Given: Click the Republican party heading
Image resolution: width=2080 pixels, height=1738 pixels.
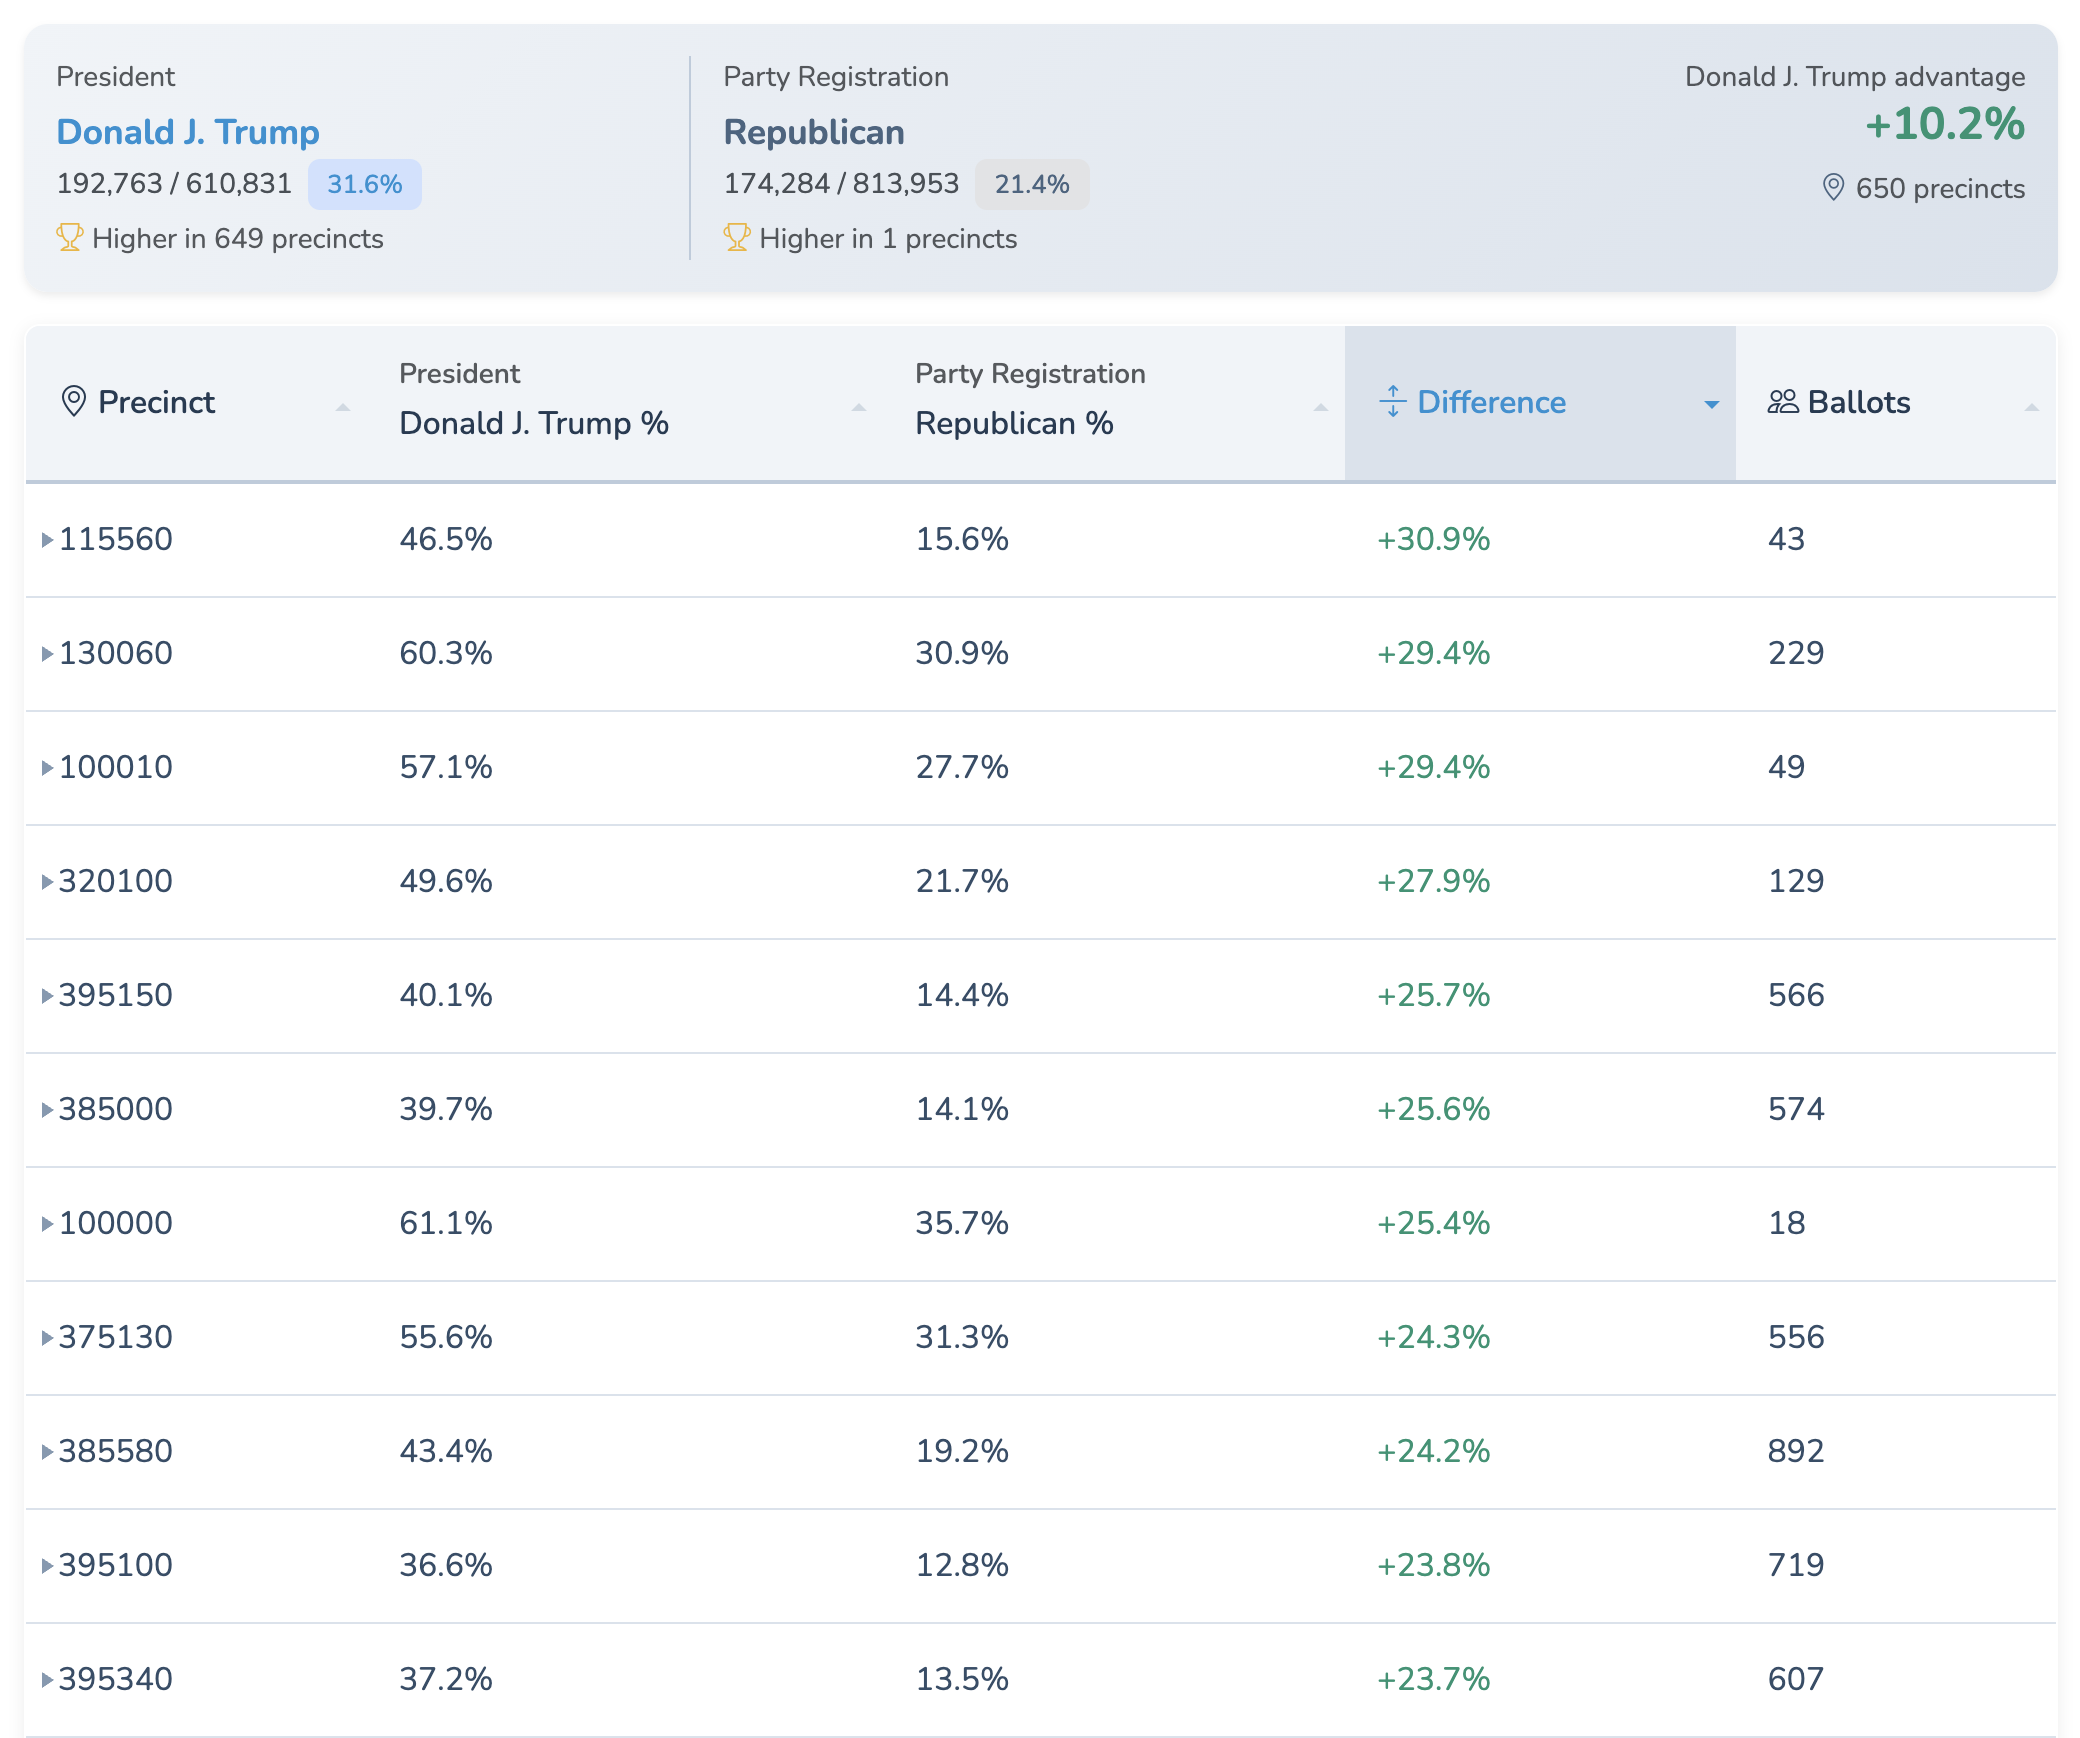Looking at the screenshot, I should 814,132.
